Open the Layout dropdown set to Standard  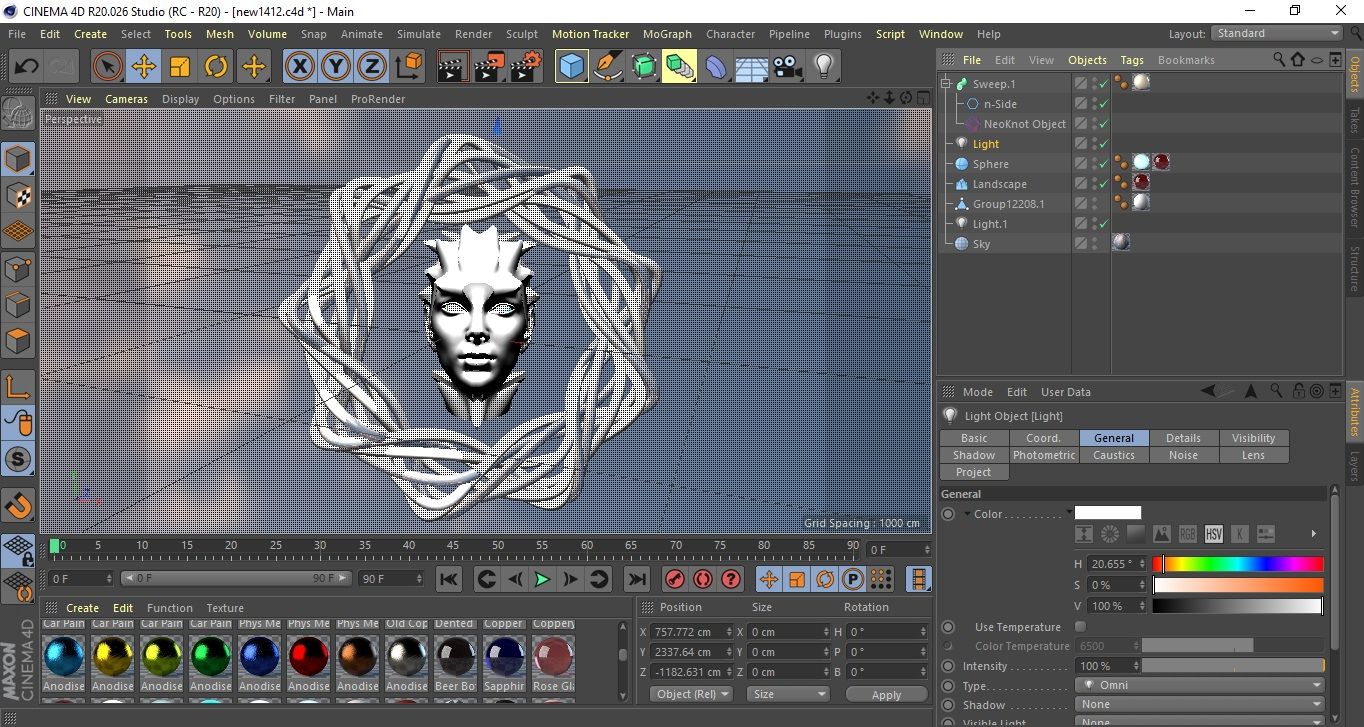[x=1276, y=33]
